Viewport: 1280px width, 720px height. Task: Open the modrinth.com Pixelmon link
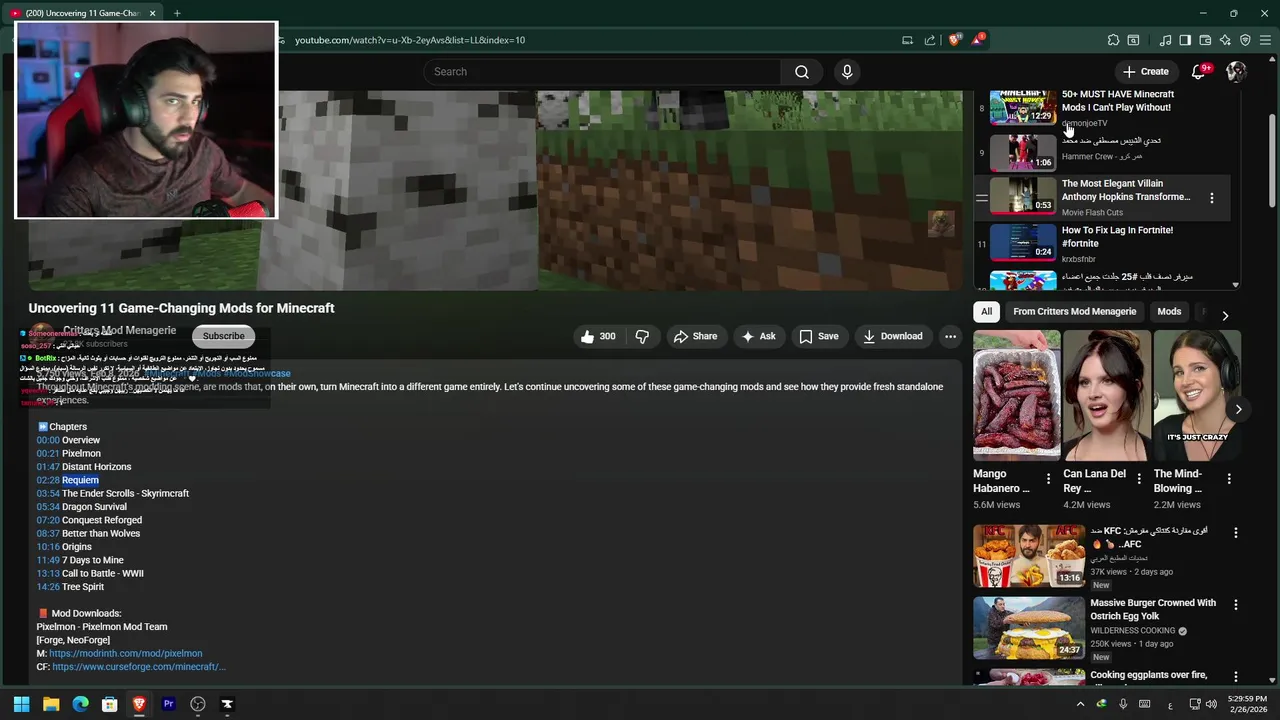[x=125, y=654]
